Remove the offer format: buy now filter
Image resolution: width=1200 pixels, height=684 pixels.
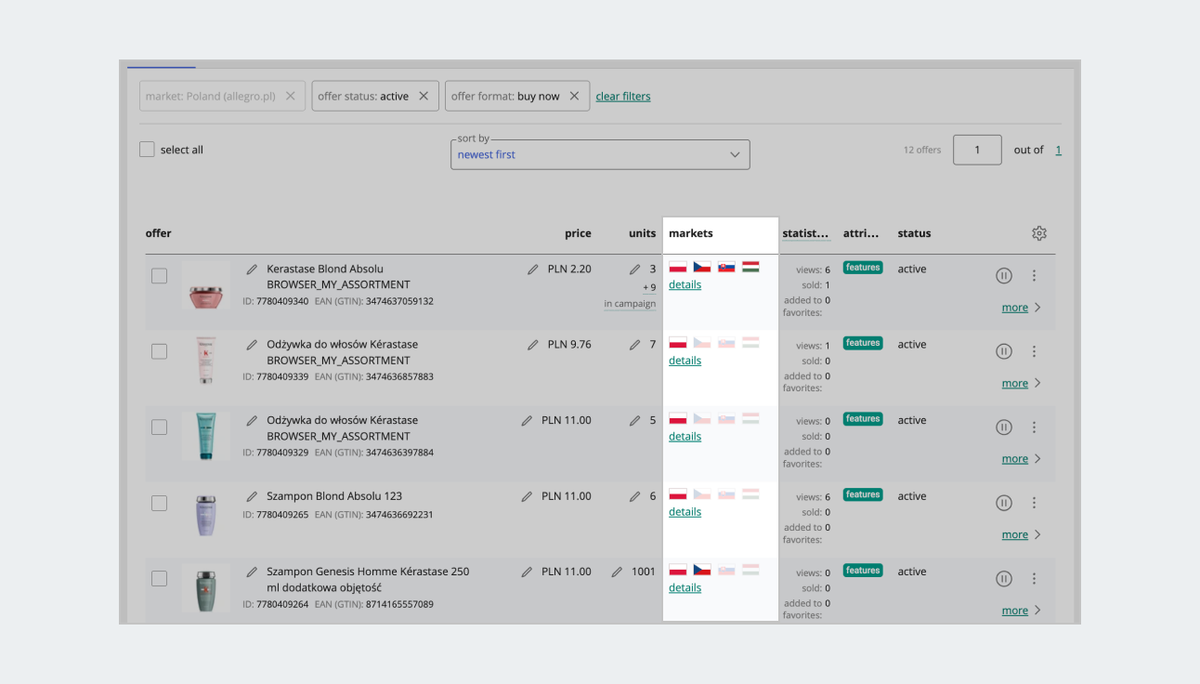click(574, 96)
